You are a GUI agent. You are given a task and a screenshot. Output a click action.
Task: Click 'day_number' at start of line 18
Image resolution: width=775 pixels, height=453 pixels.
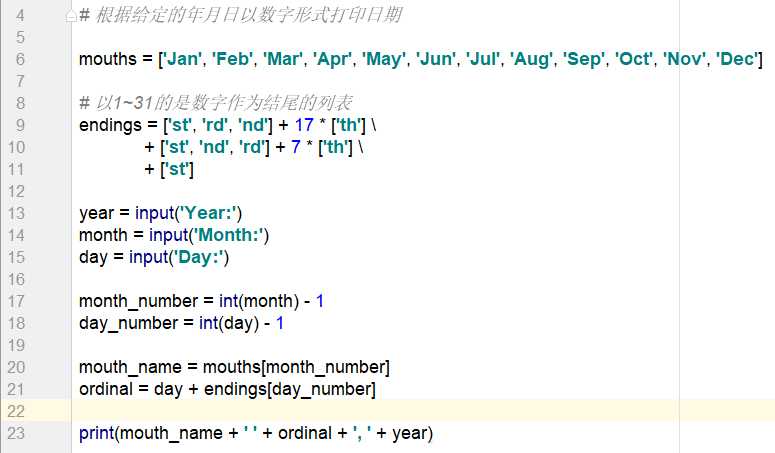click(x=129, y=324)
